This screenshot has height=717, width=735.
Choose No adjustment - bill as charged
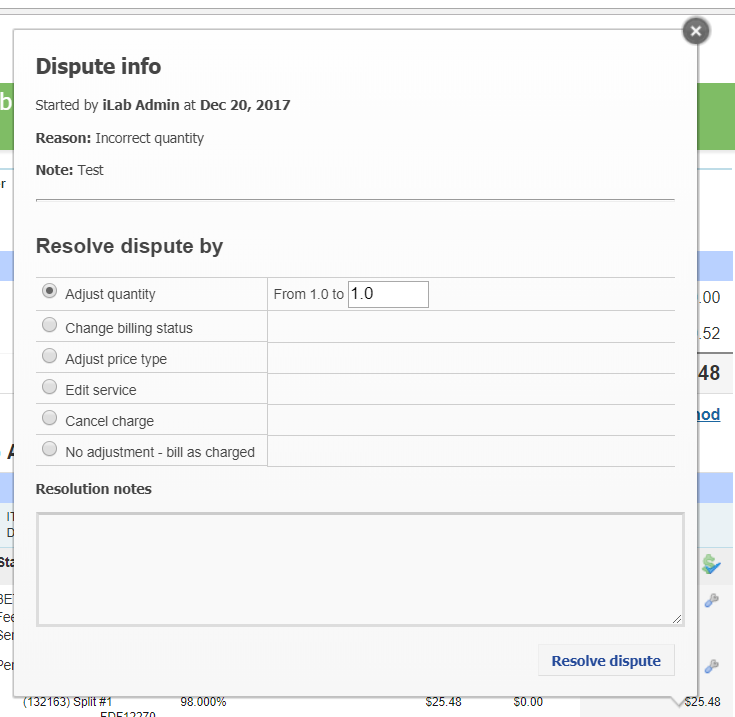point(49,449)
